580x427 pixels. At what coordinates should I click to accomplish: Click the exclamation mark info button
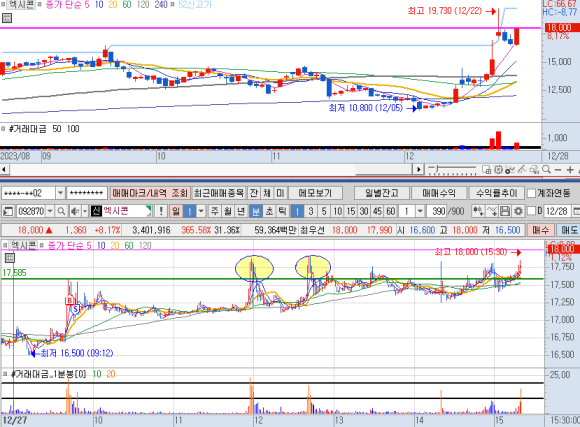[161, 211]
